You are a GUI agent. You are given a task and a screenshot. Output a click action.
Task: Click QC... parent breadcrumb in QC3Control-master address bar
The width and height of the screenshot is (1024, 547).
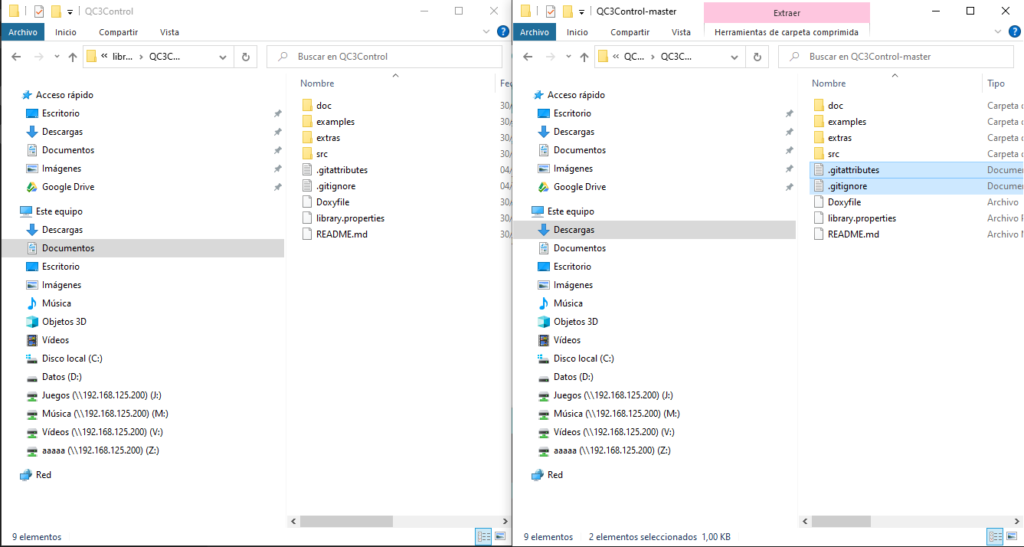pos(633,57)
